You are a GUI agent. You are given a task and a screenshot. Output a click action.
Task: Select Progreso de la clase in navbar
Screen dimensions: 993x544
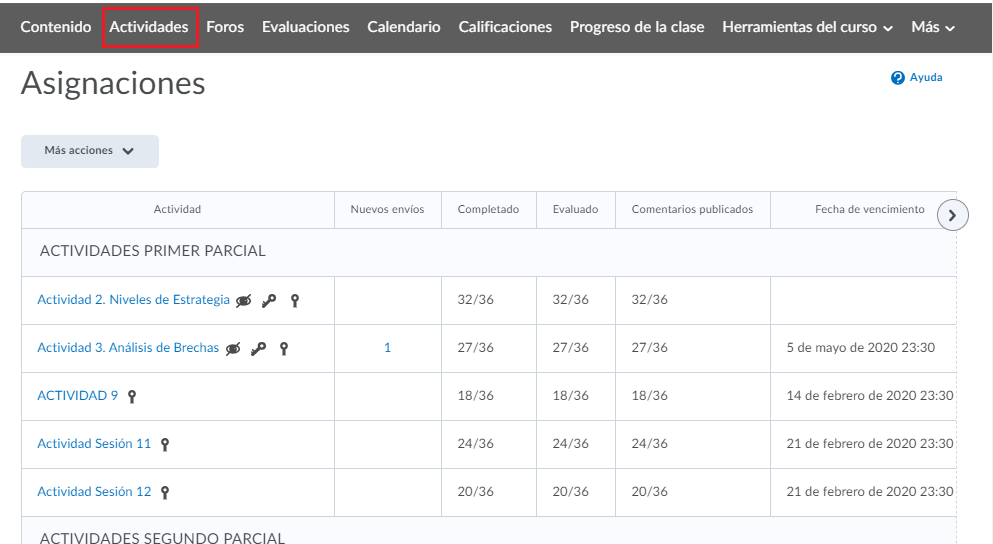(637, 27)
